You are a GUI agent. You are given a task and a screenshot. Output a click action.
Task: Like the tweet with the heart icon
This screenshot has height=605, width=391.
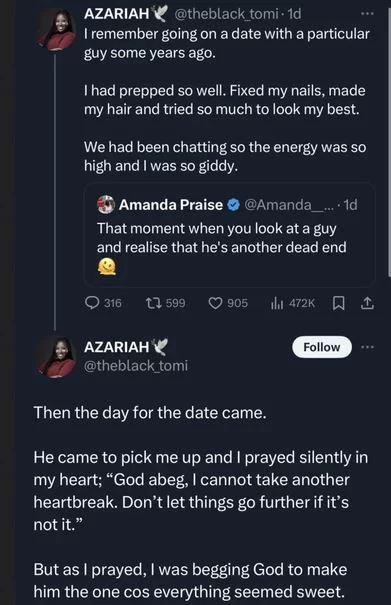point(215,303)
